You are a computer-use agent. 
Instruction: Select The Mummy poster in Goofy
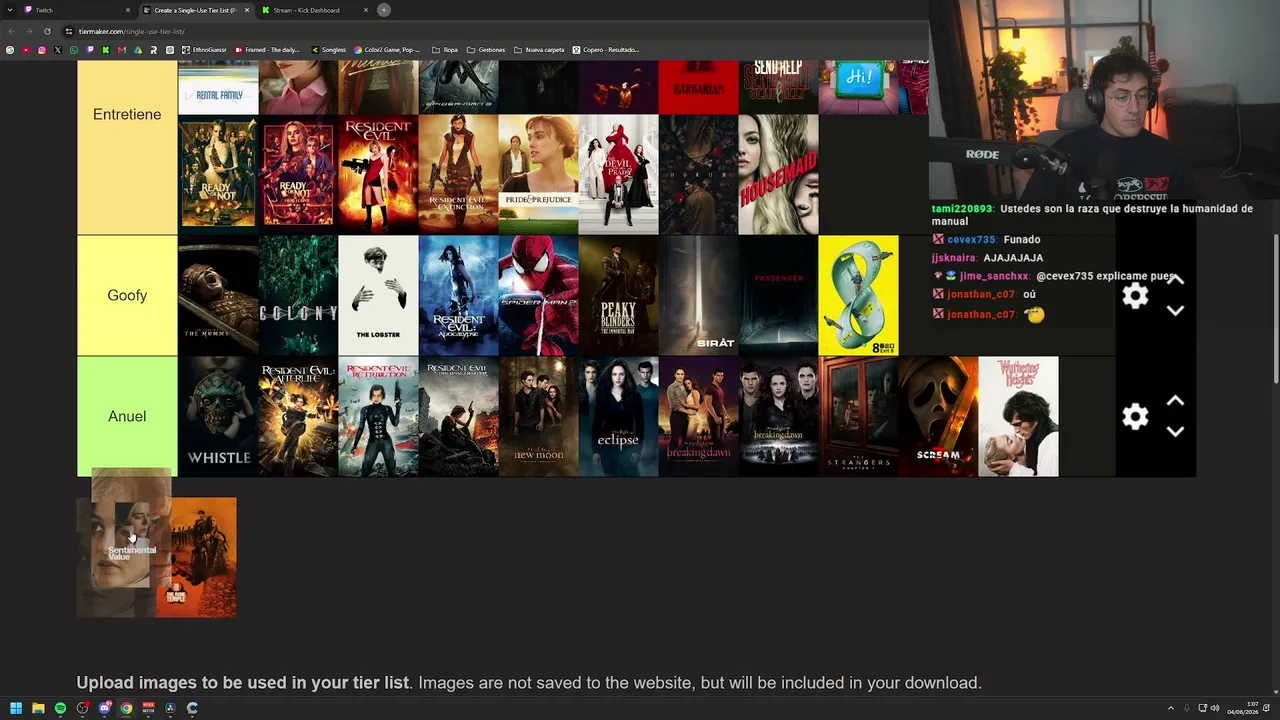pyautogui.click(x=218, y=296)
